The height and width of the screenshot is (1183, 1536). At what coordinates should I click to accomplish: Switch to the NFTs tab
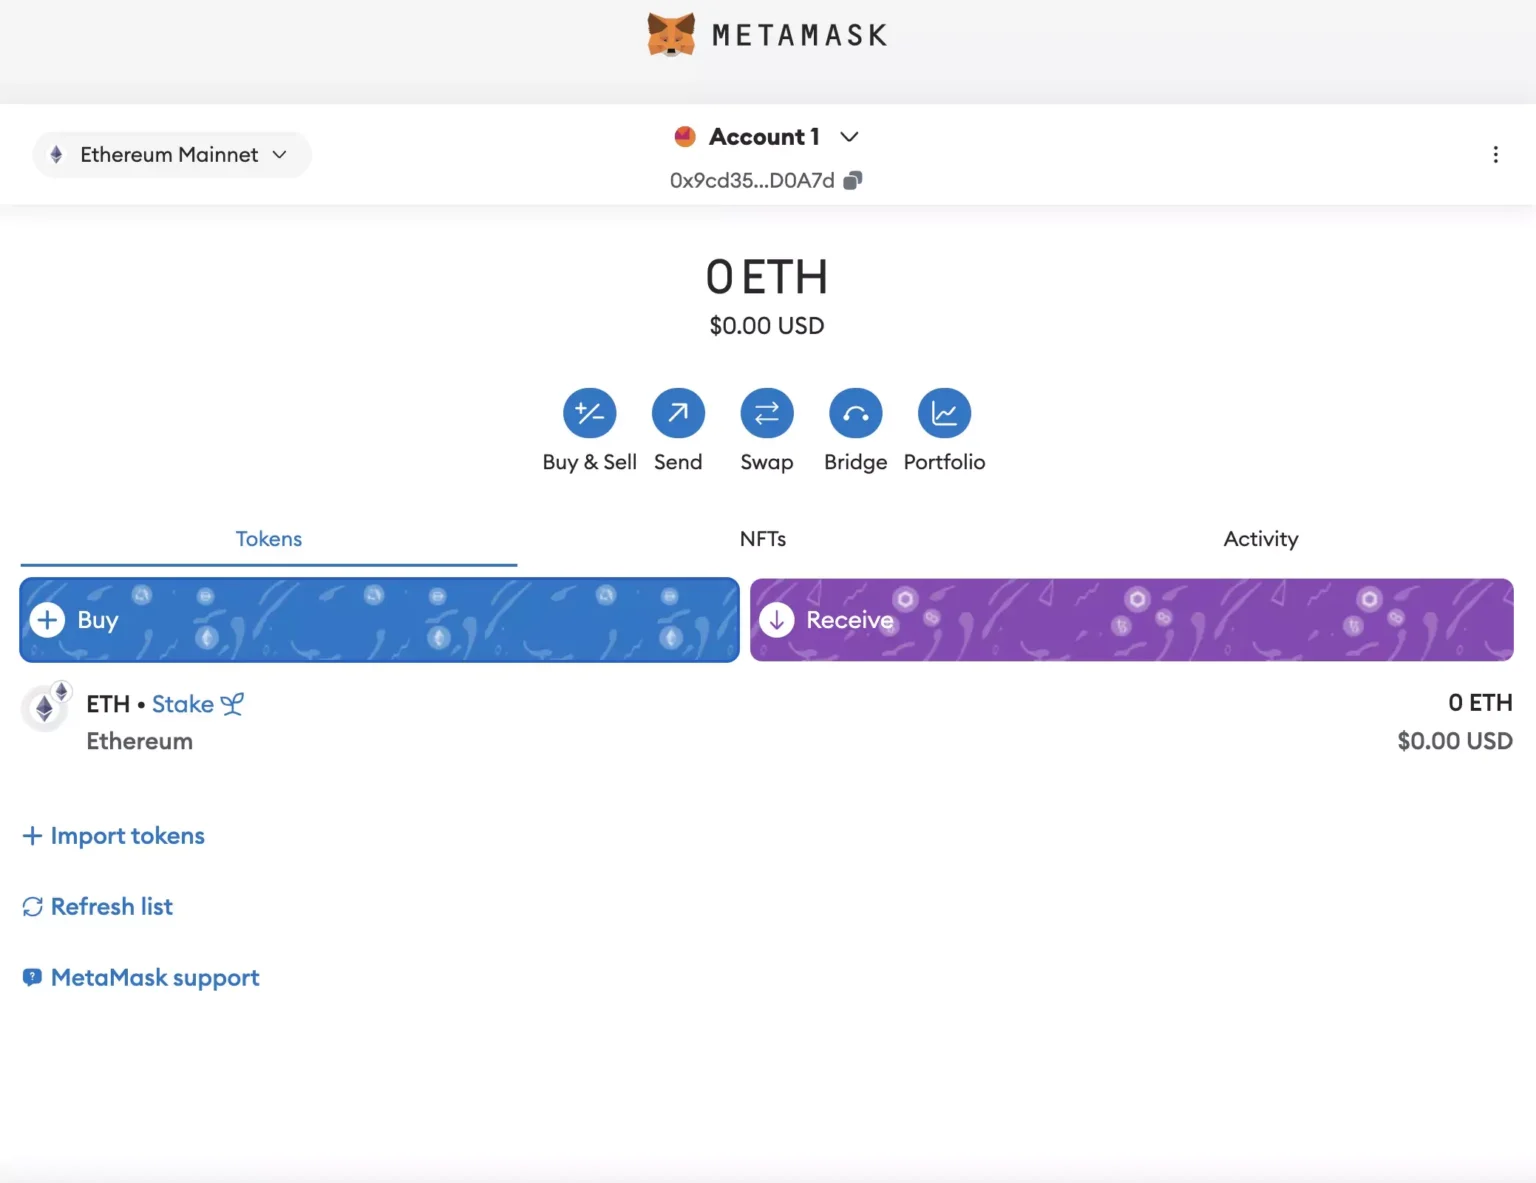coord(763,539)
